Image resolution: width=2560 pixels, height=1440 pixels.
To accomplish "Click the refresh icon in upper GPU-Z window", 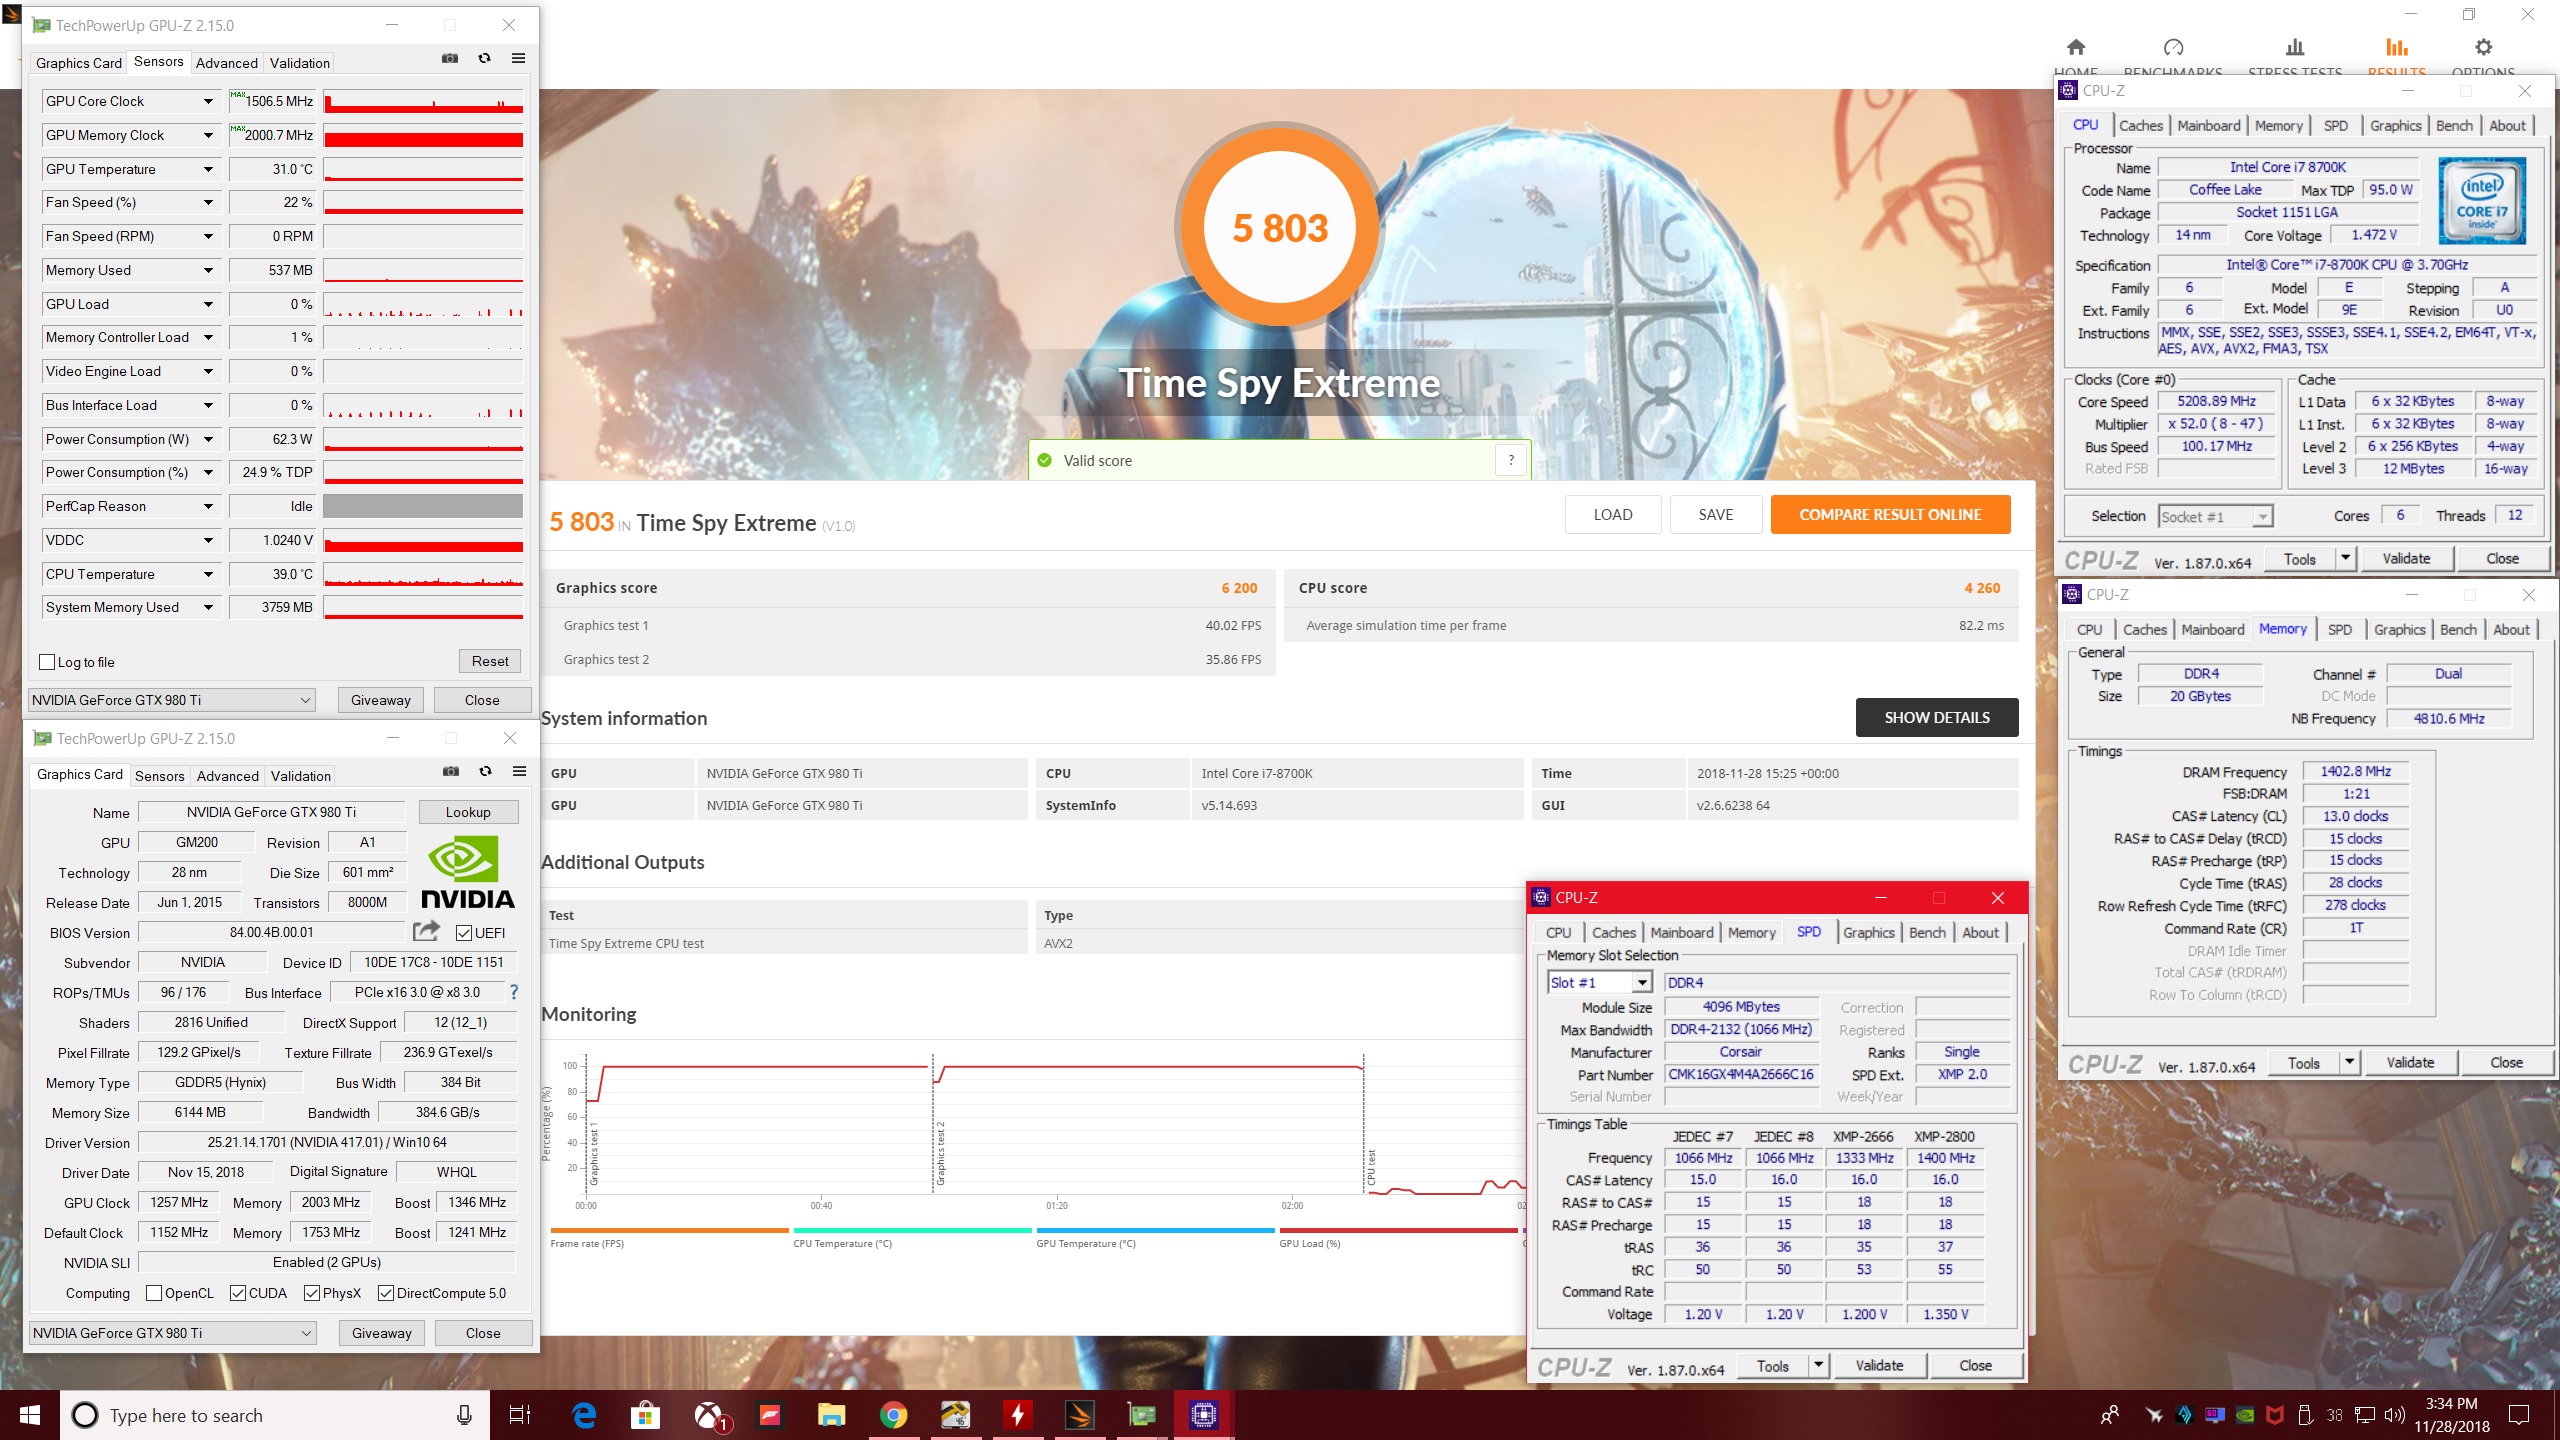I will [x=484, y=59].
